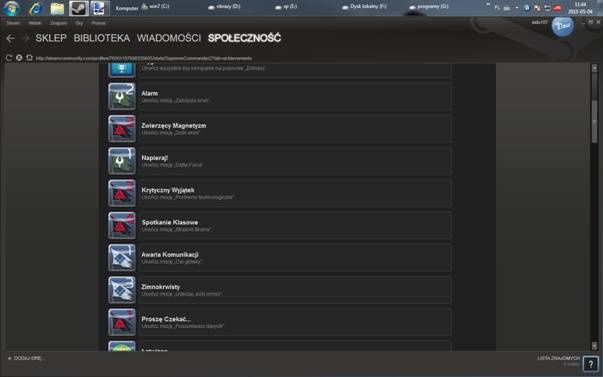
Task: Stop page loading with the X icon
Action: tap(19, 58)
